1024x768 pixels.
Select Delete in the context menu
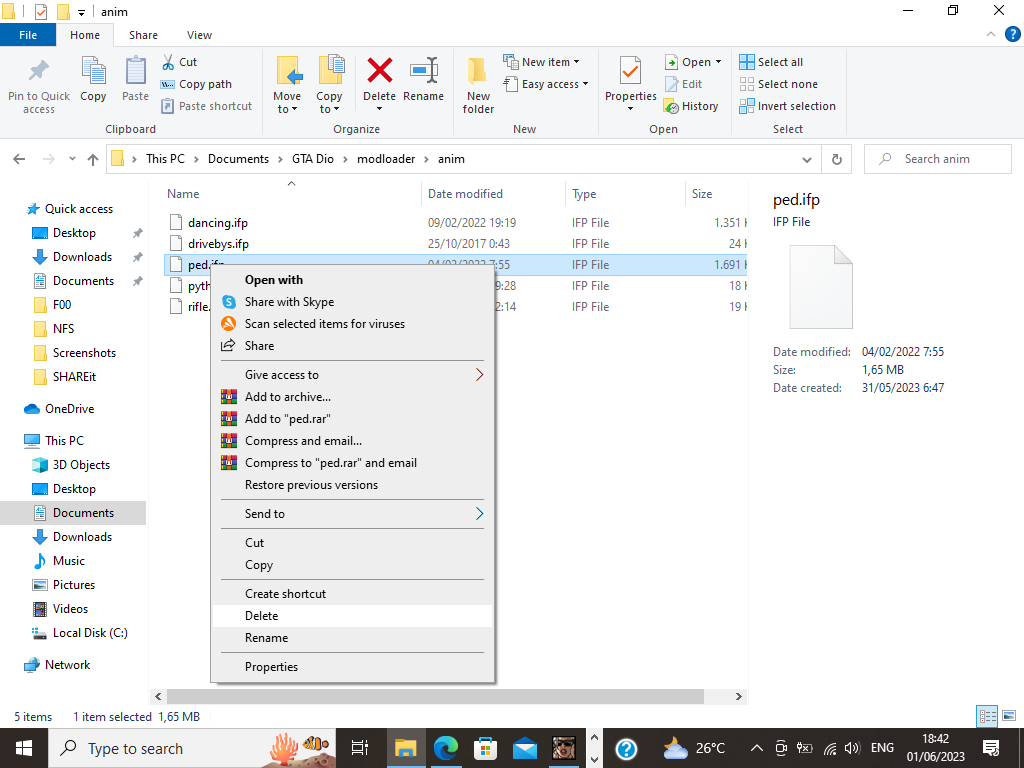pos(353,616)
